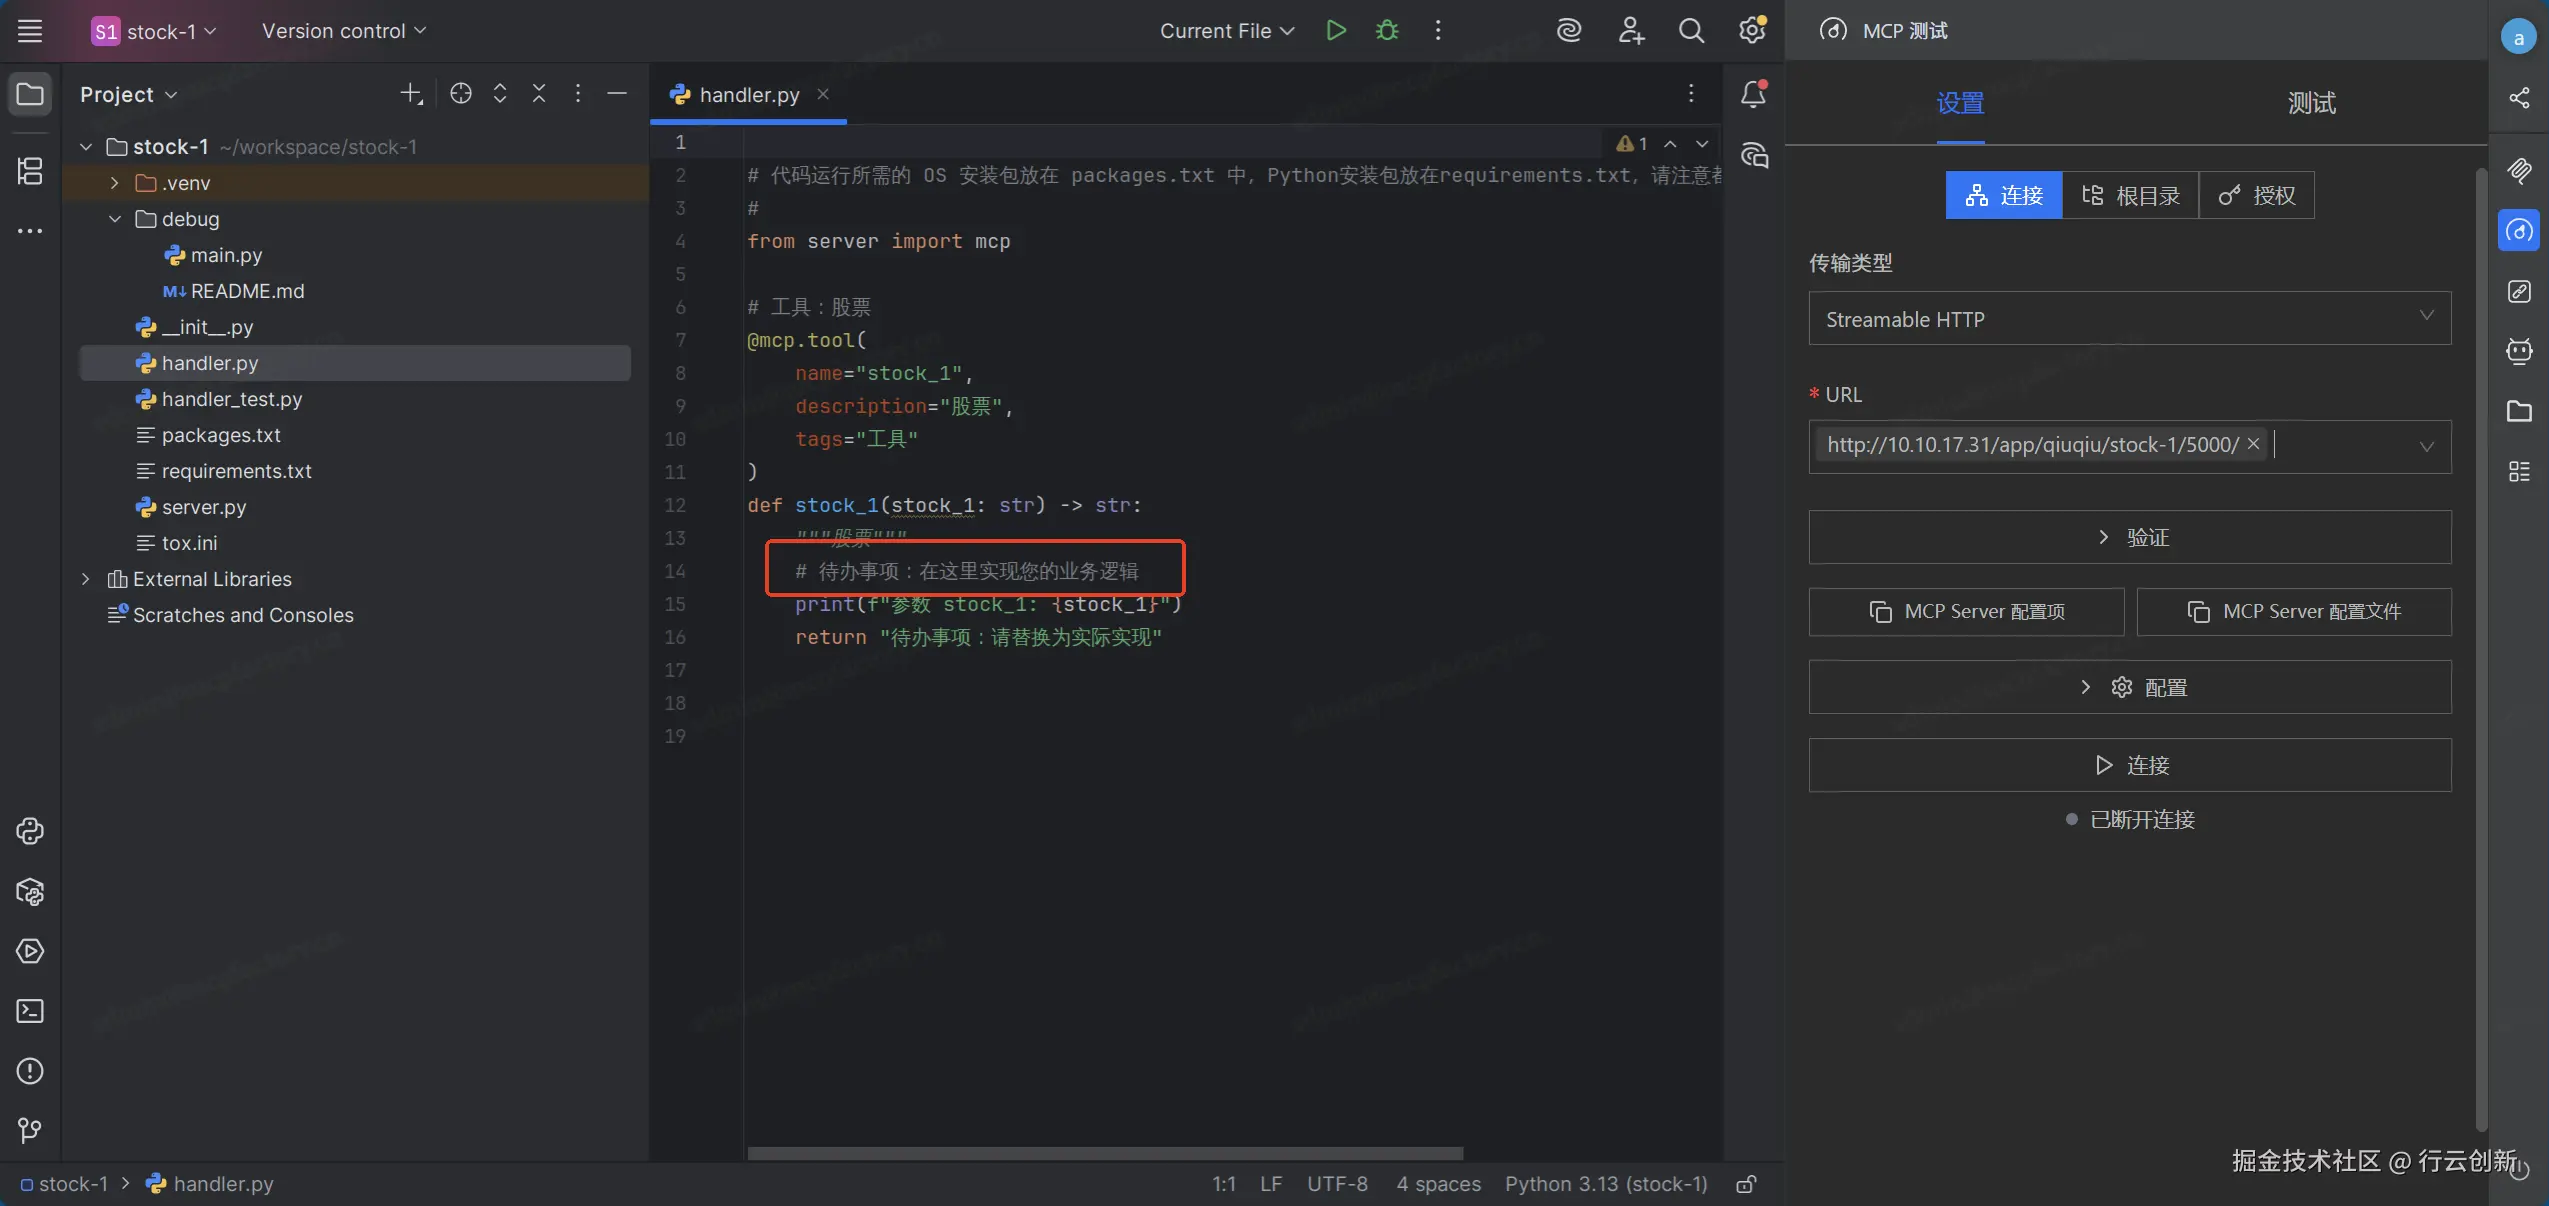
Task: Open the Version control menu
Action: click(x=343, y=31)
